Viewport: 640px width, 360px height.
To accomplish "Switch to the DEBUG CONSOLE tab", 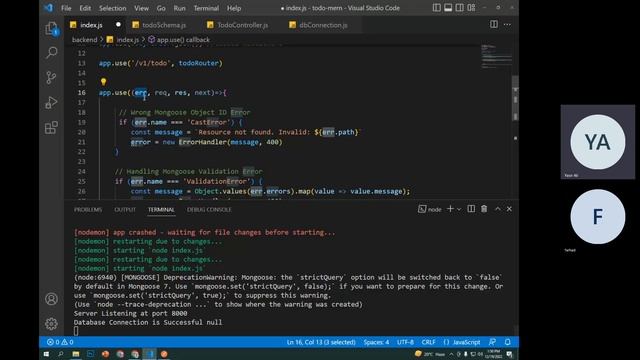I will point(209,209).
